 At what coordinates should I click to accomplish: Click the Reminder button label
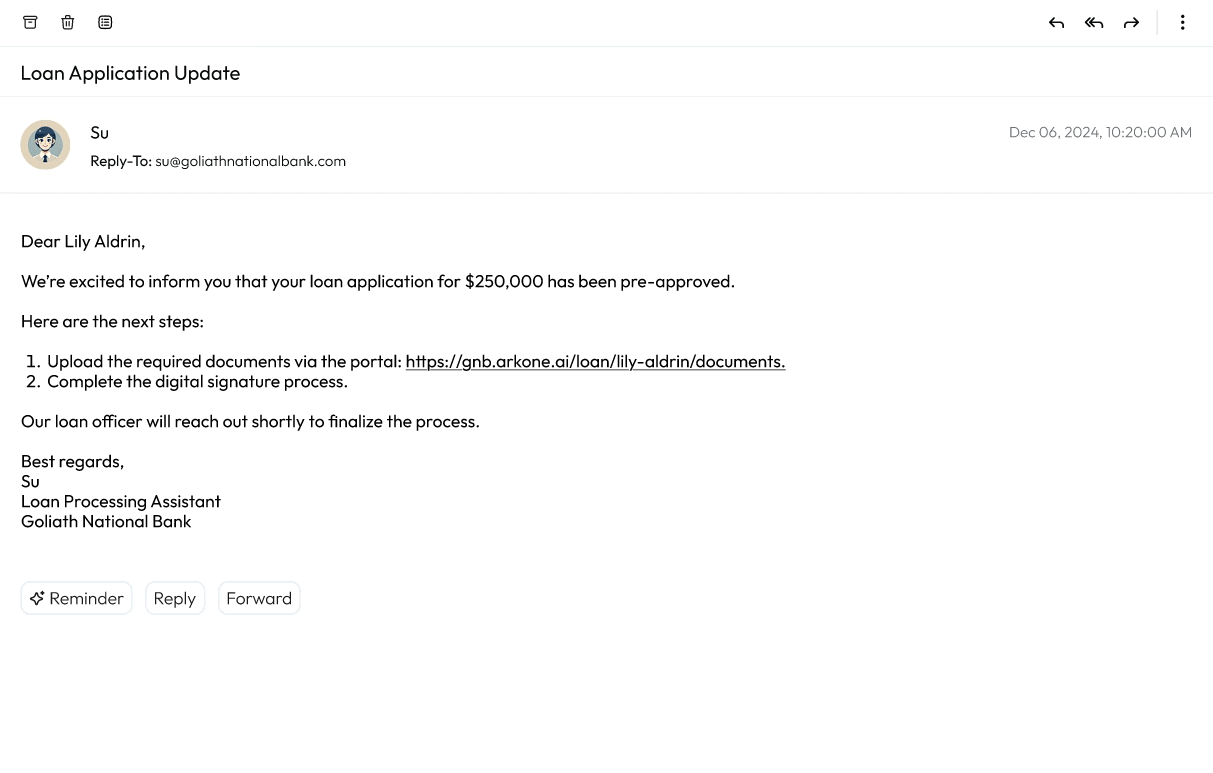(x=86, y=598)
